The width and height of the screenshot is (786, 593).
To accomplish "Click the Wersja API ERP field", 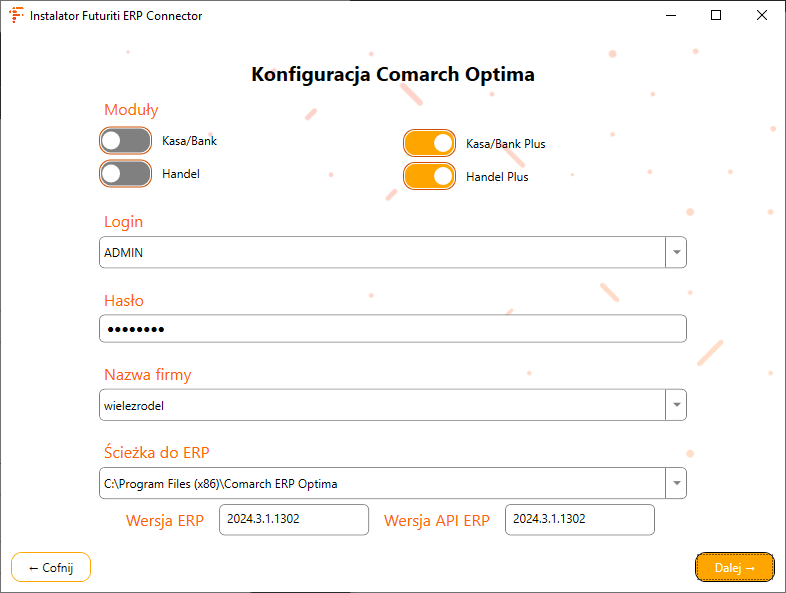I will (x=579, y=520).
